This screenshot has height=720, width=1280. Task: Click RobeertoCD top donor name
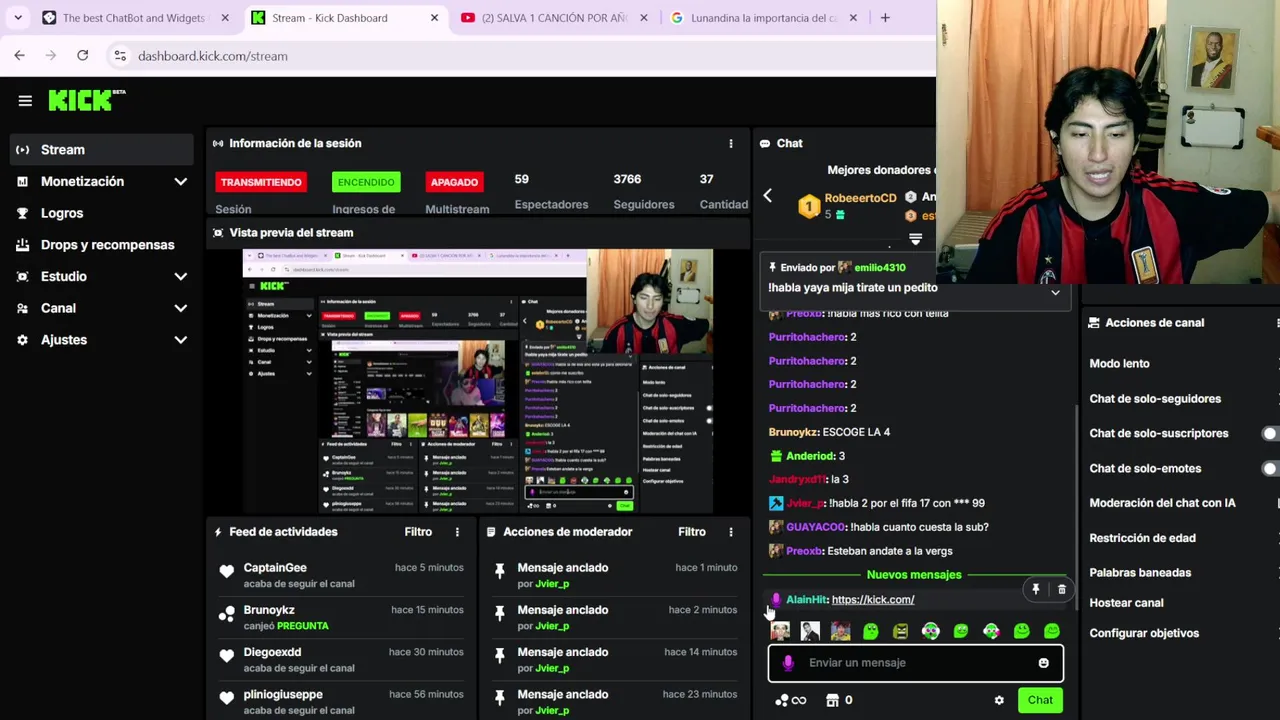[x=860, y=198]
